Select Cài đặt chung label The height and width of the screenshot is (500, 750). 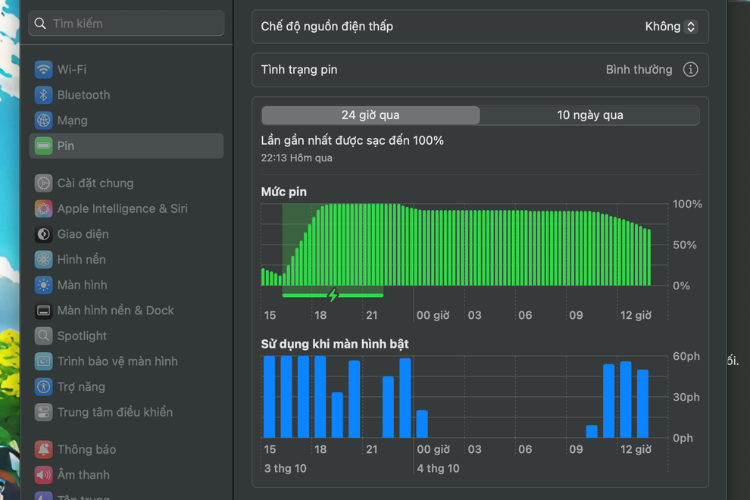coord(95,183)
